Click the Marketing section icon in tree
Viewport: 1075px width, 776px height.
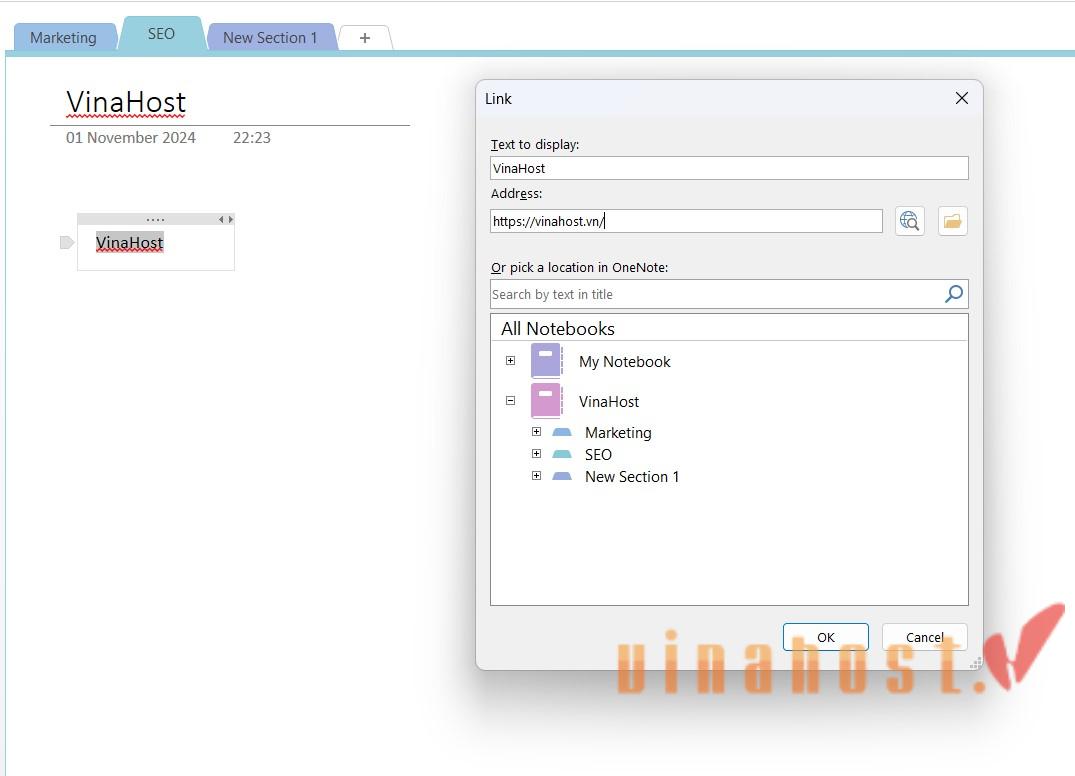[562, 432]
